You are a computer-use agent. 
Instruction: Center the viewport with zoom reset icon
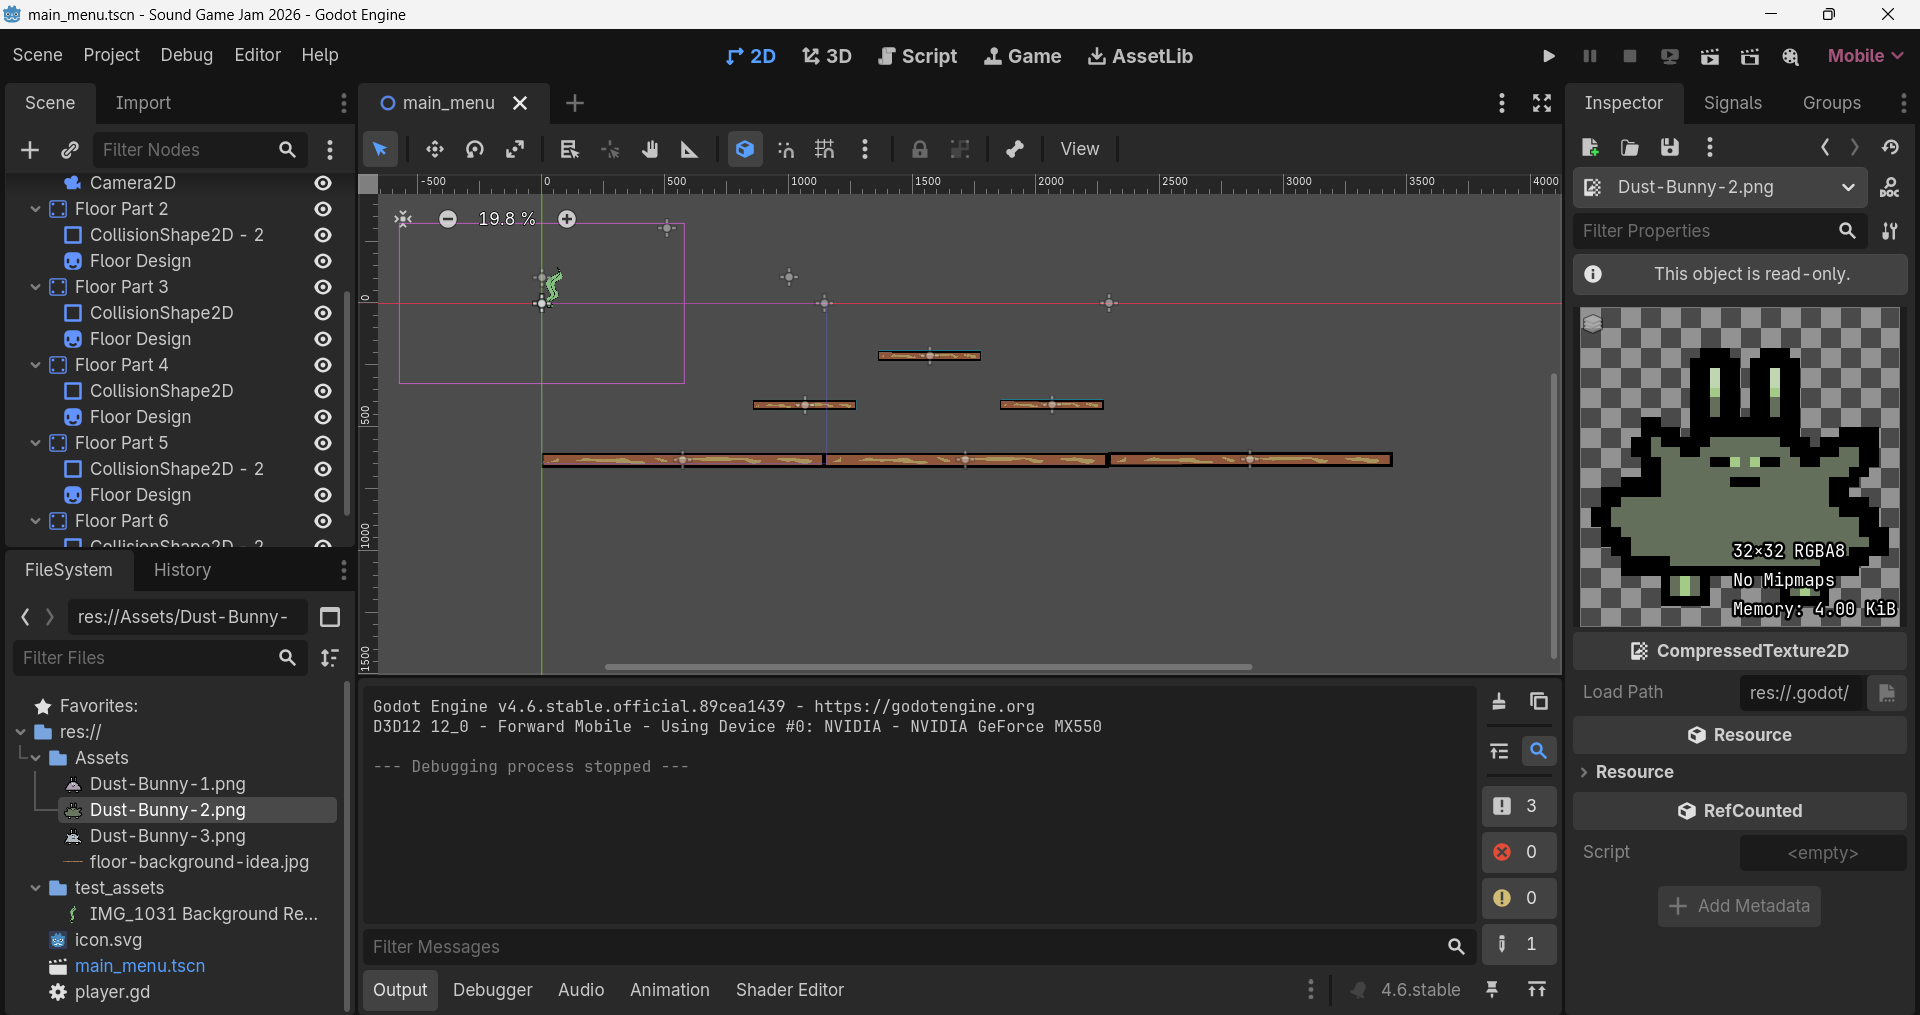403,219
